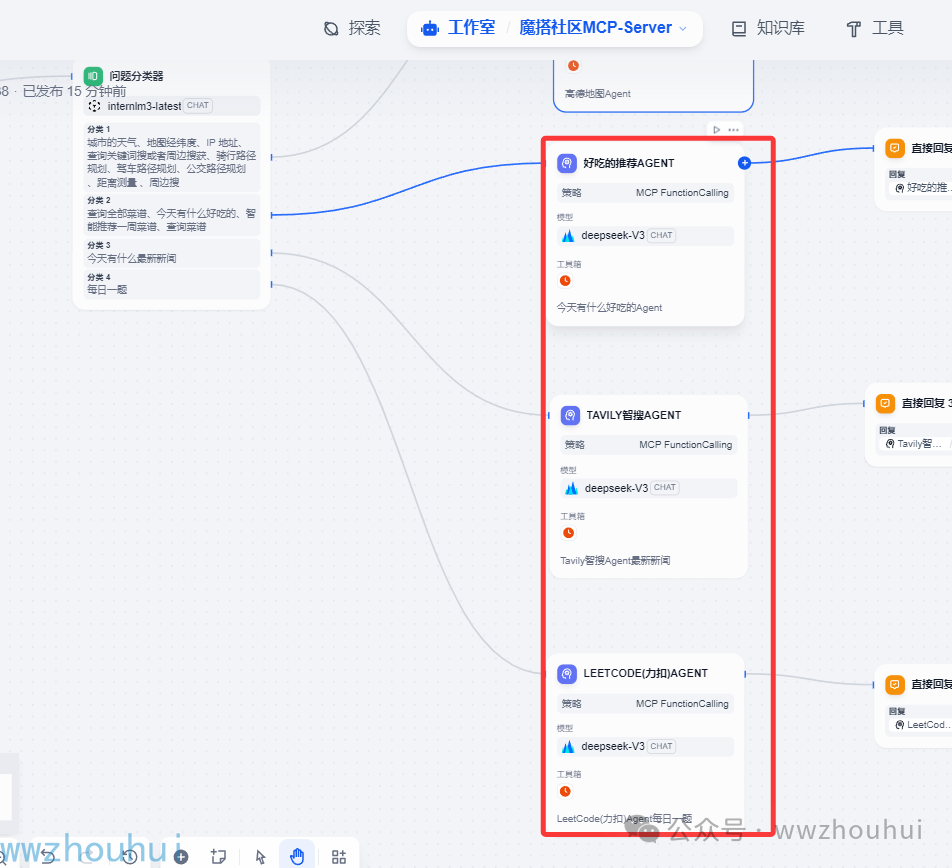Image resolution: width=952 pixels, height=868 pixels.
Task: Click the organize nodes layout icon
Action: pyautogui.click(x=339, y=857)
